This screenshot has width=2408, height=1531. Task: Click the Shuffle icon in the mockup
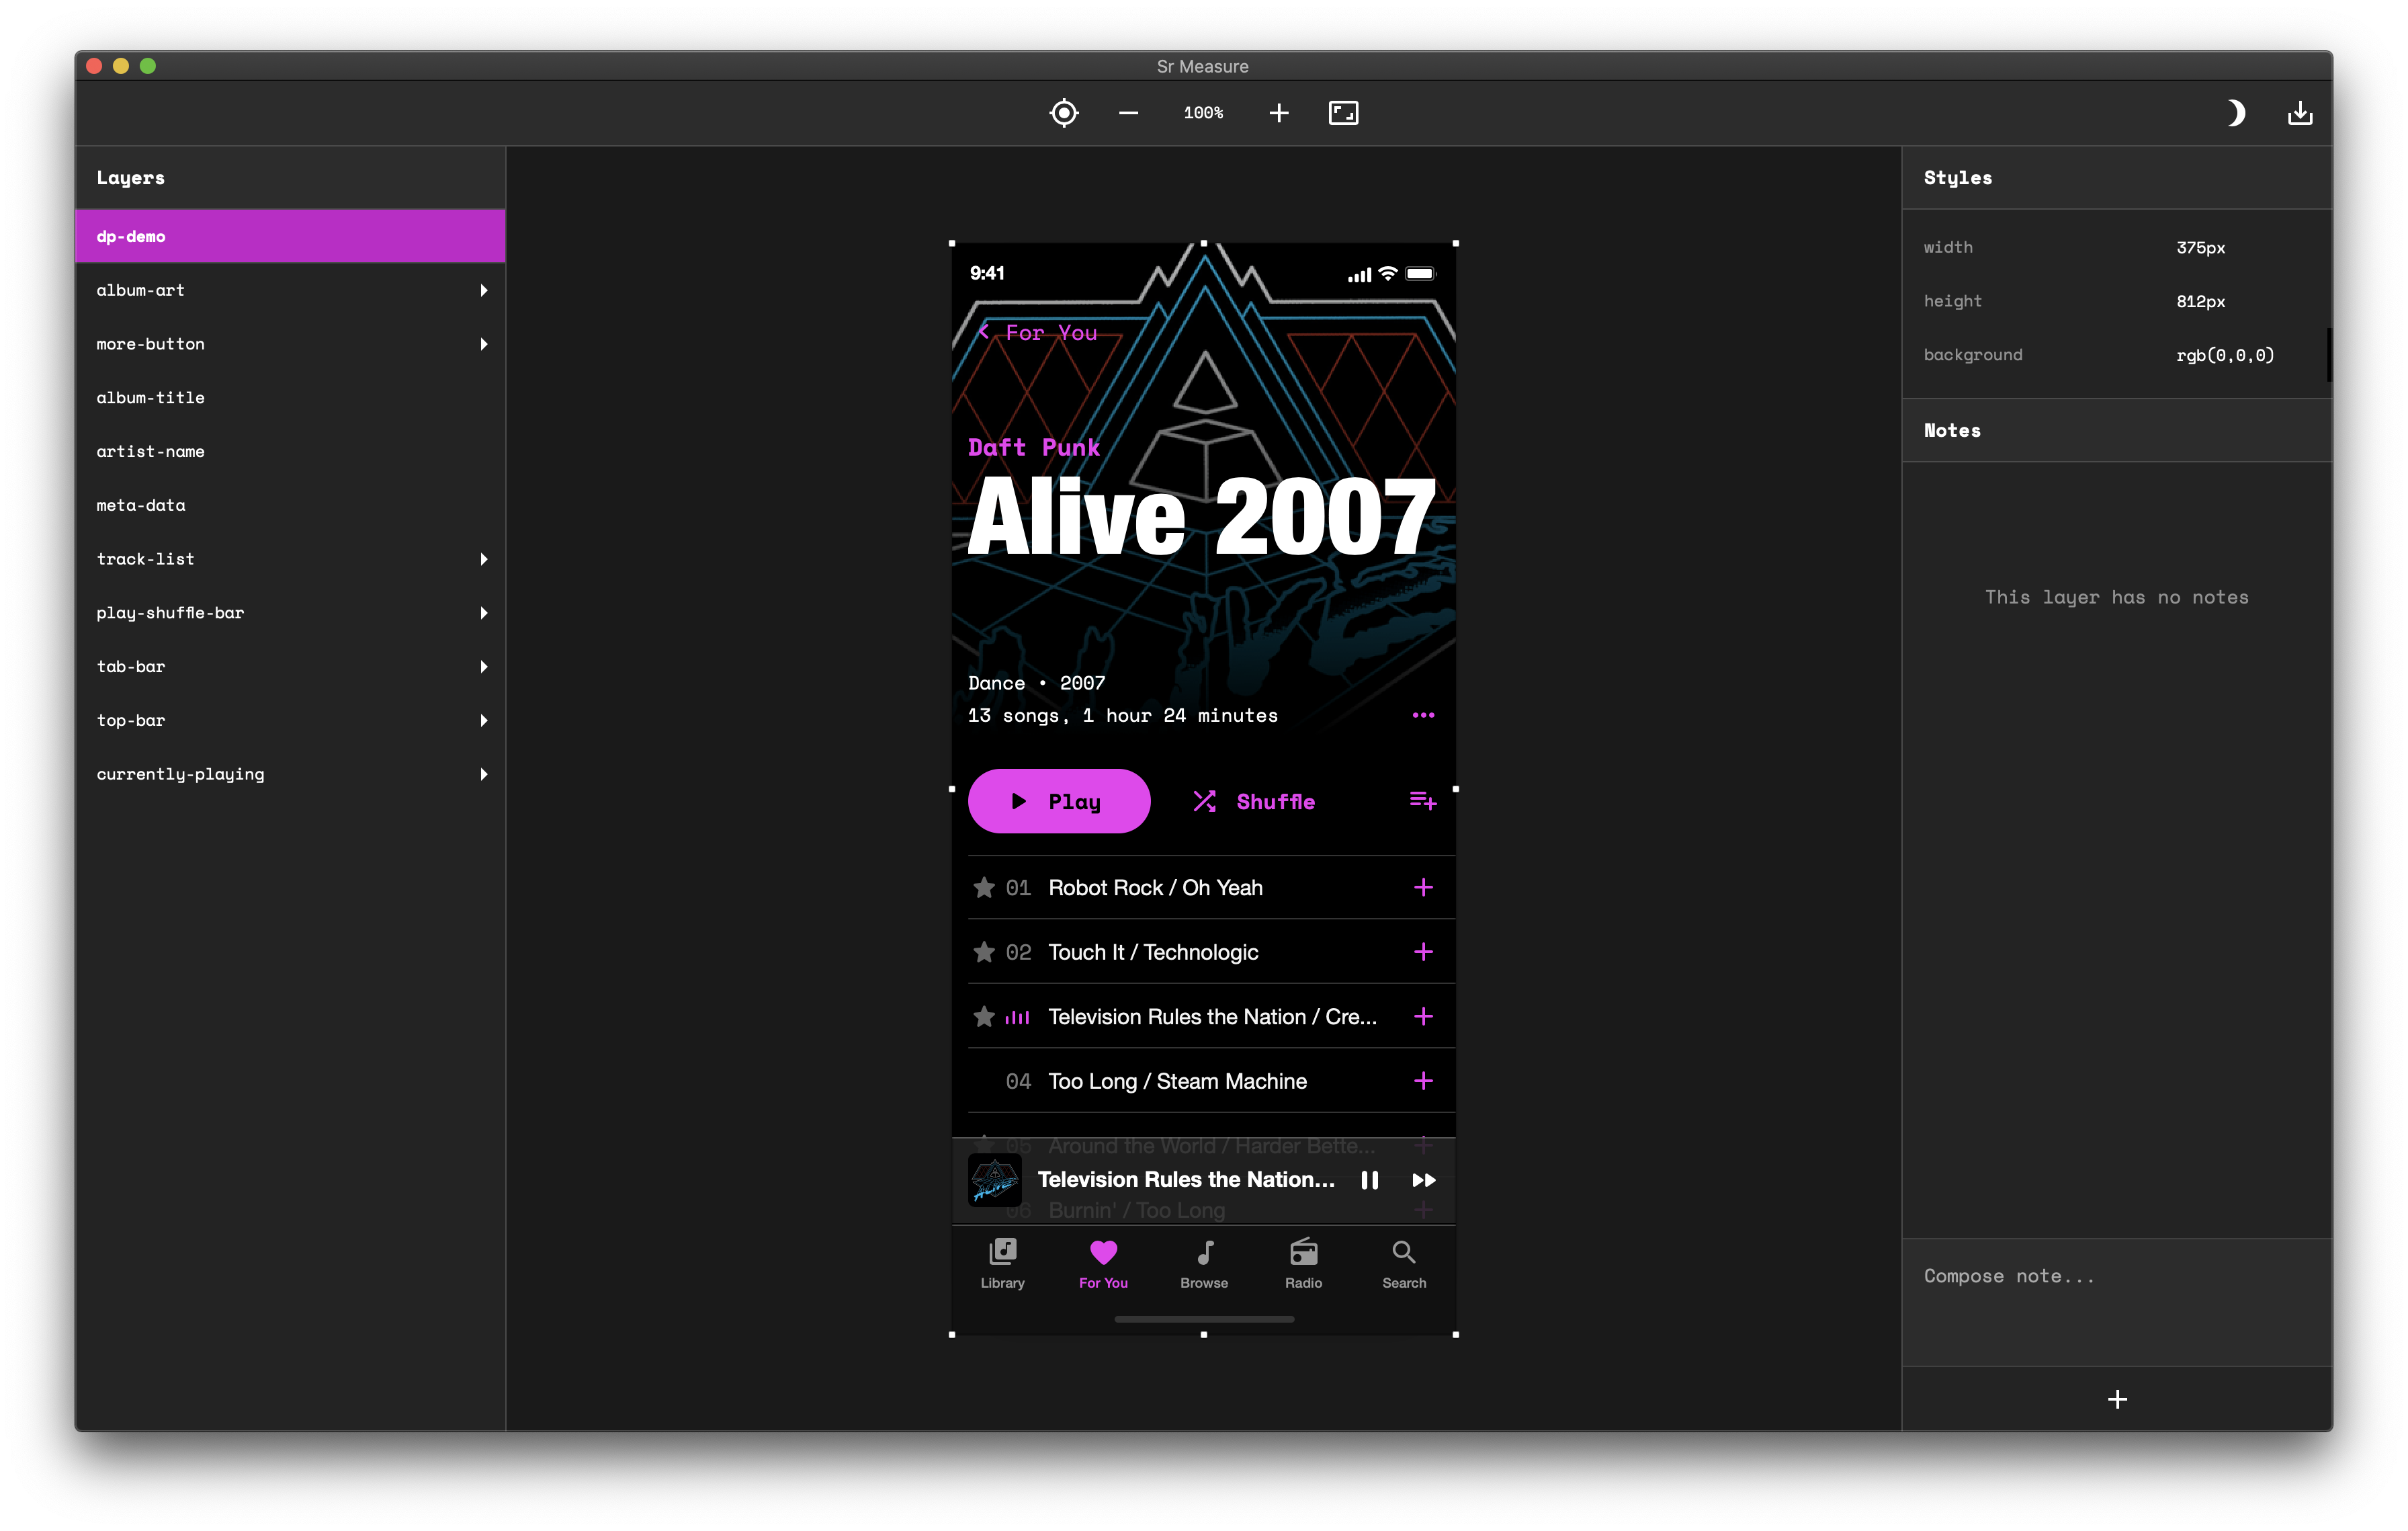click(x=1204, y=801)
